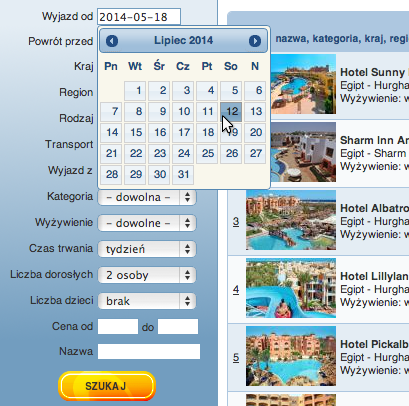Screen dimensions: 409x406
Task: Click result number 4 link
Action: point(236,289)
